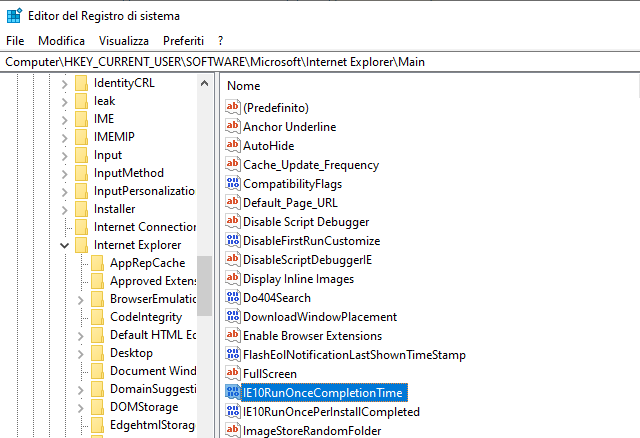Expand the DOMStorage subkey
This screenshot has height=438, width=640.
(80, 407)
